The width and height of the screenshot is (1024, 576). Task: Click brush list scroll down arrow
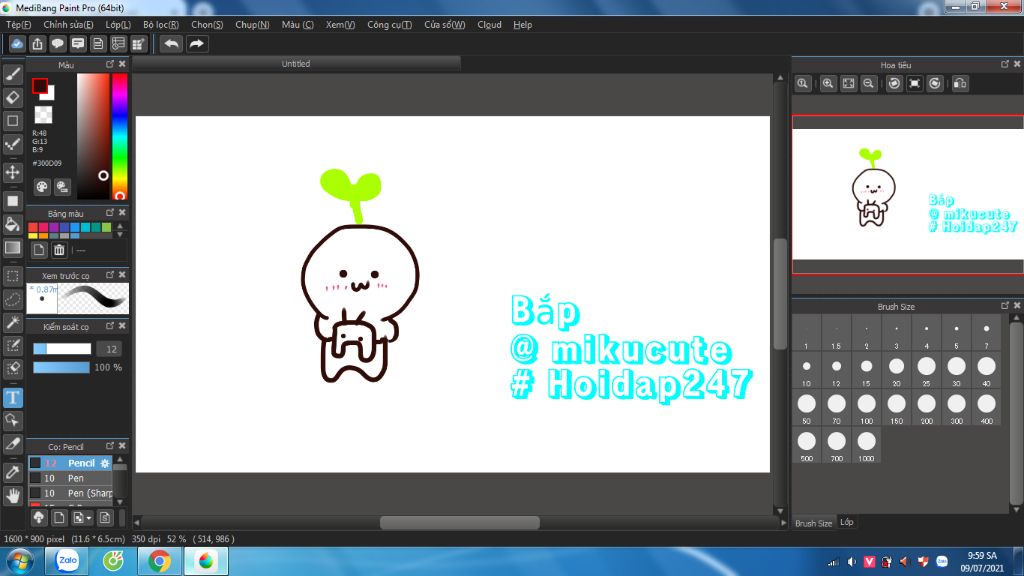pos(120,502)
